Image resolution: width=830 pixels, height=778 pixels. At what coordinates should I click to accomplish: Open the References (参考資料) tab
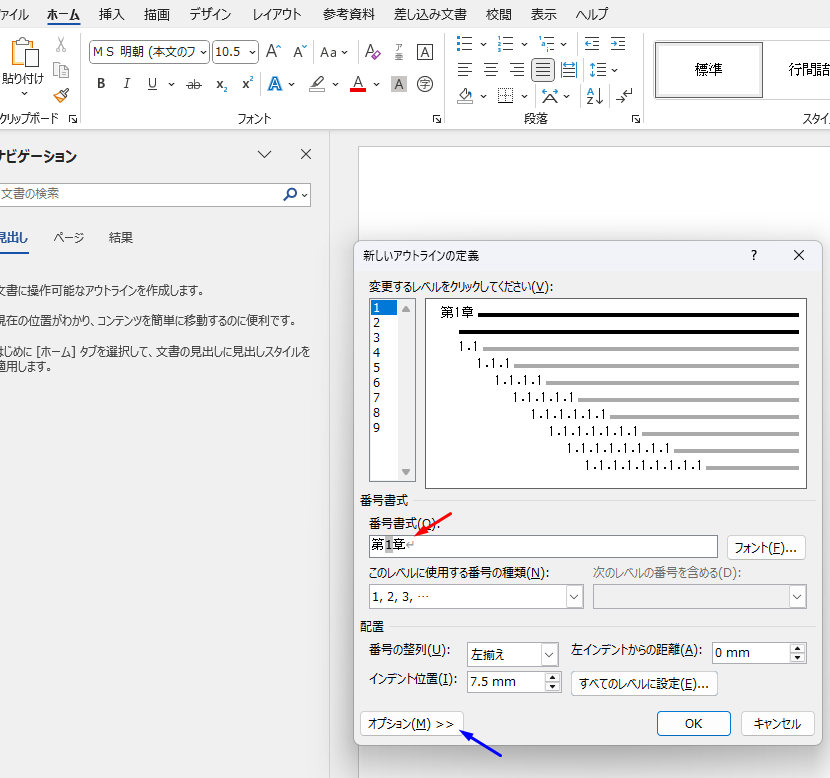click(x=349, y=14)
